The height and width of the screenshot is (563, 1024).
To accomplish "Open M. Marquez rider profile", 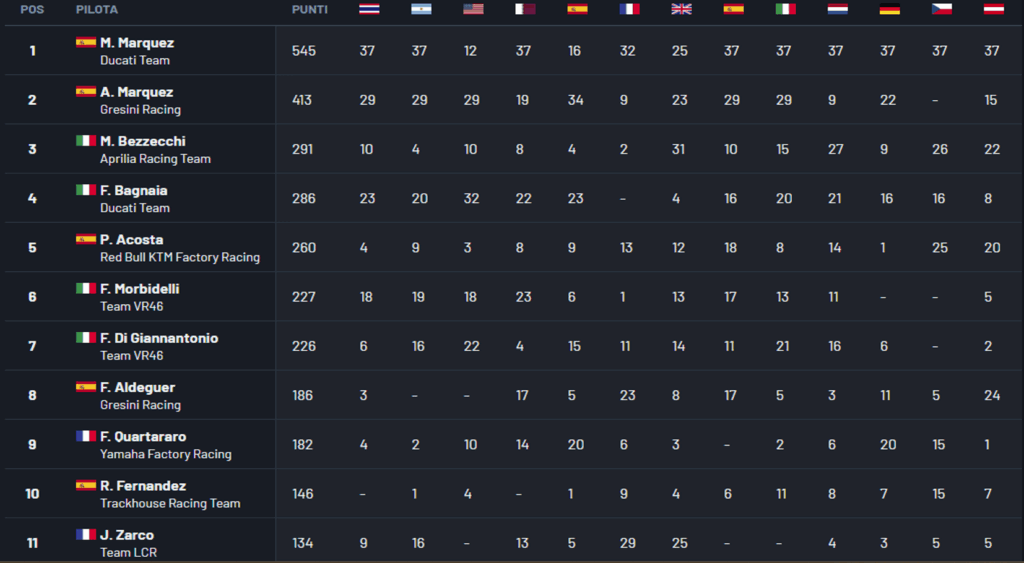I will coord(137,43).
